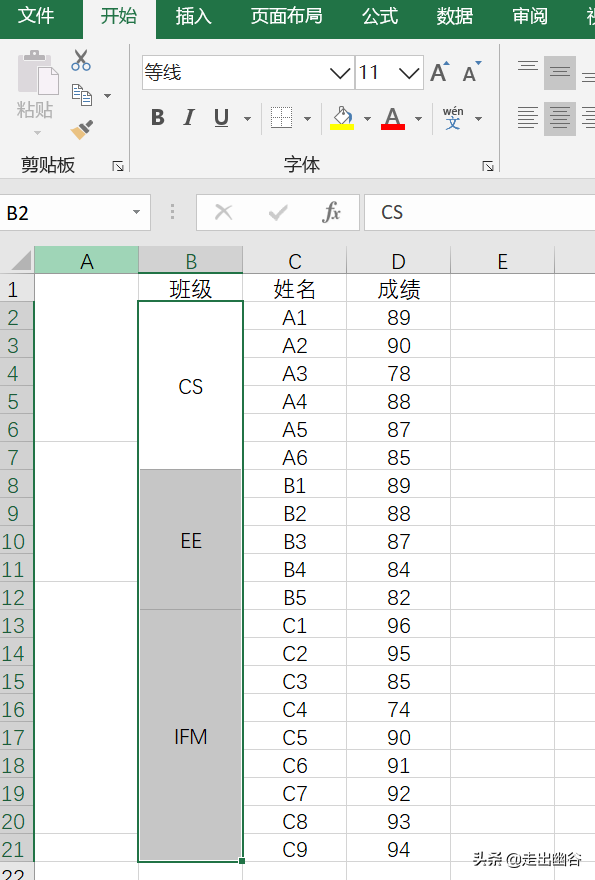Open the 审阅 tab
595x880 pixels.
click(x=530, y=16)
